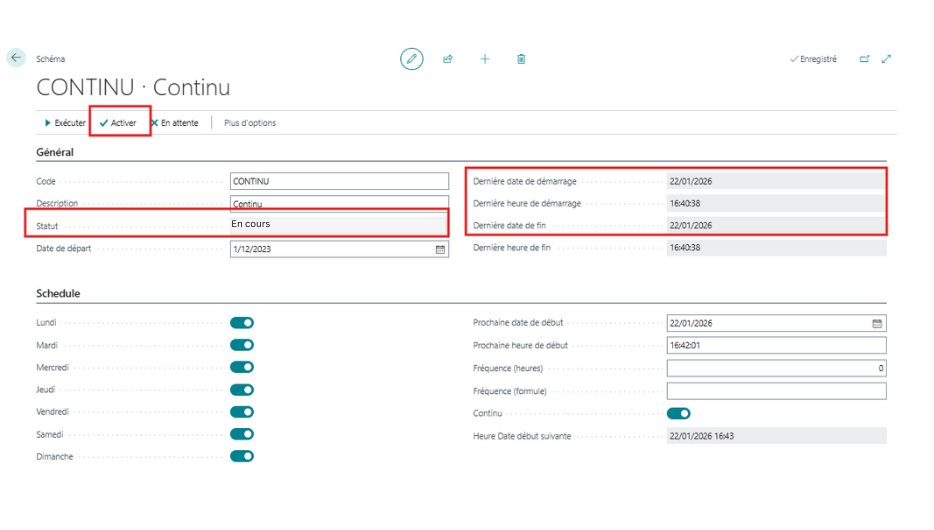Toggle the Dimanche switch

(x=242, y=456)
